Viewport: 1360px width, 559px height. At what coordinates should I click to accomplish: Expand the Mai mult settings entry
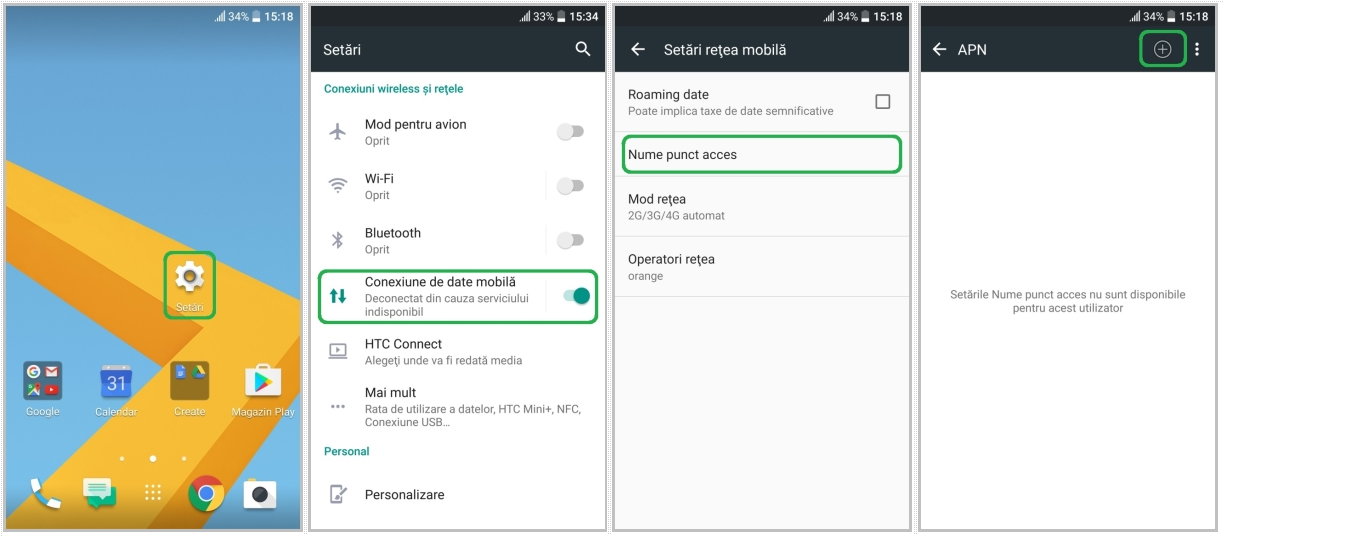point(458,407)
